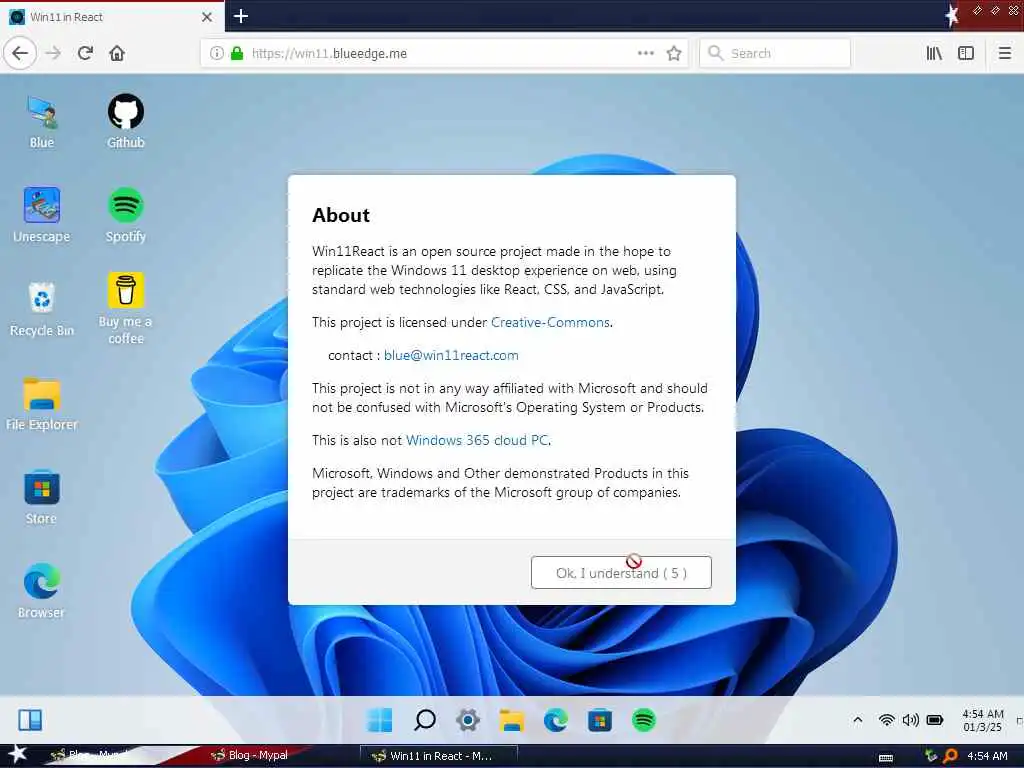
Task: Open the Store desktop icon
Action: point(41,498)
